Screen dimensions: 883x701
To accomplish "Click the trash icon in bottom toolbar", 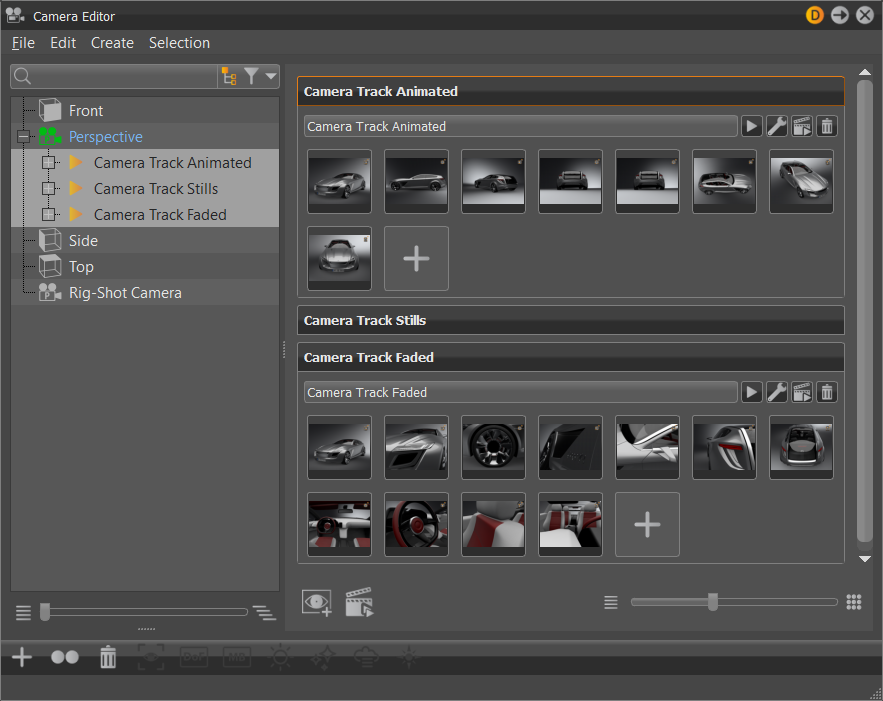I will click(108, 657).
